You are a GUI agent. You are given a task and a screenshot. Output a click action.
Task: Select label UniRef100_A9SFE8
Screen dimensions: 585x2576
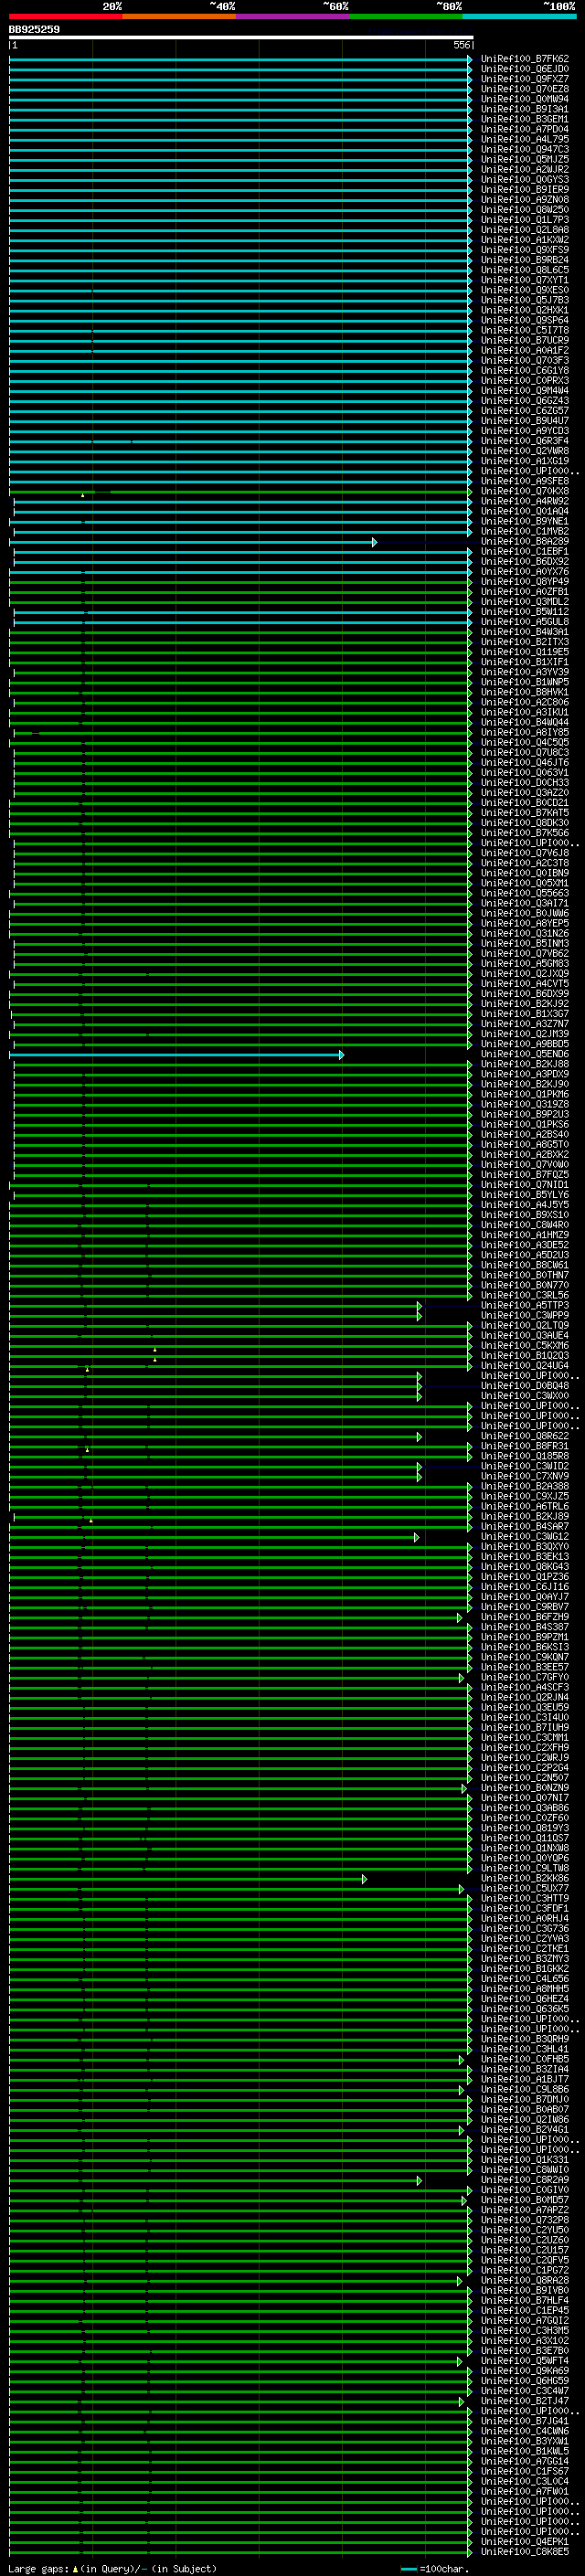click(525, 481)
